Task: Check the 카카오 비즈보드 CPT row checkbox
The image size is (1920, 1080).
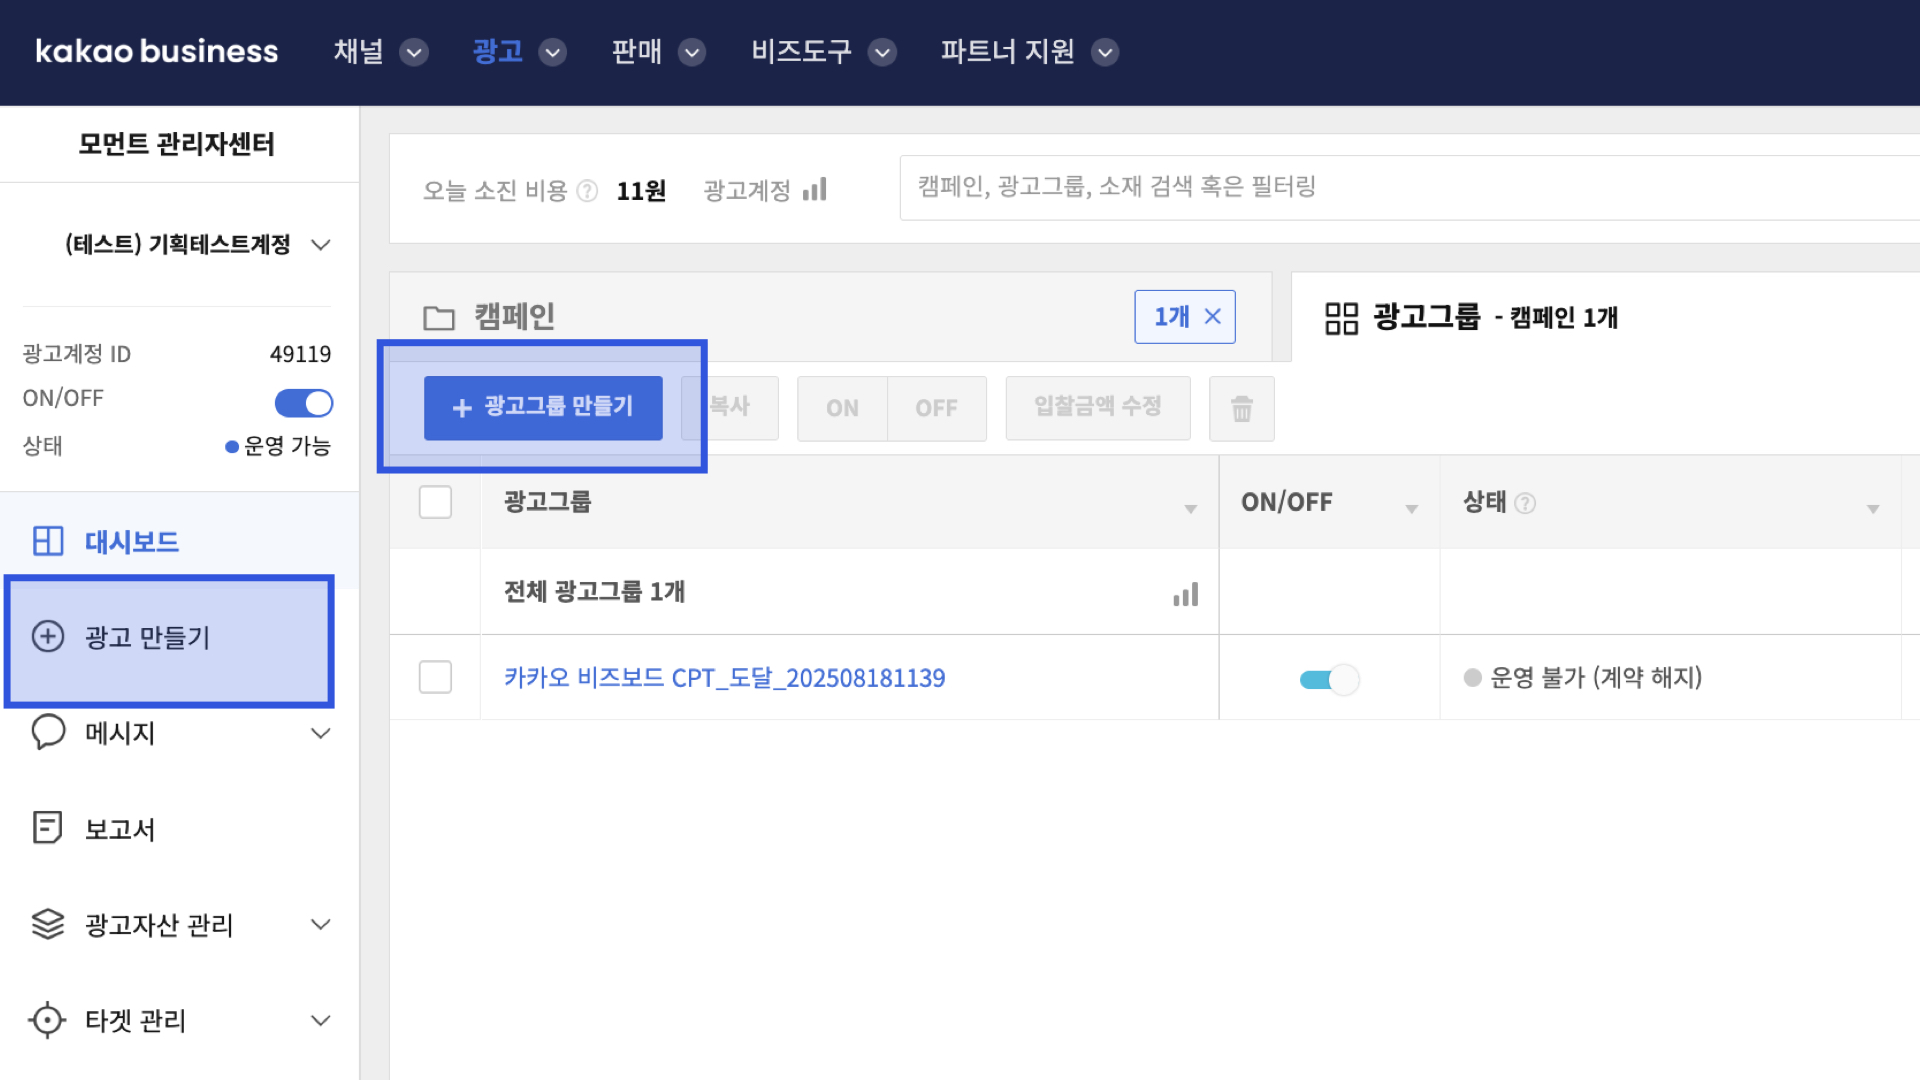Action: coord(435,677)
